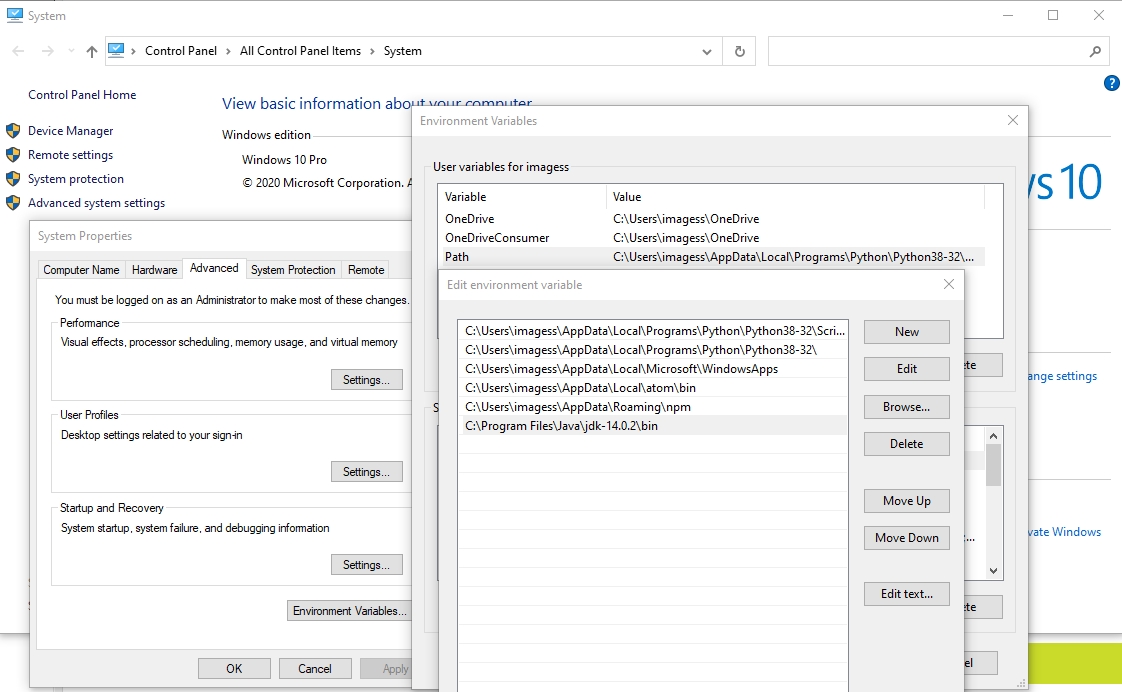Viewport: 1122px width, 692px height.
Task: Click shield icon beside Advanced system settings
Action: coord(13,203)
